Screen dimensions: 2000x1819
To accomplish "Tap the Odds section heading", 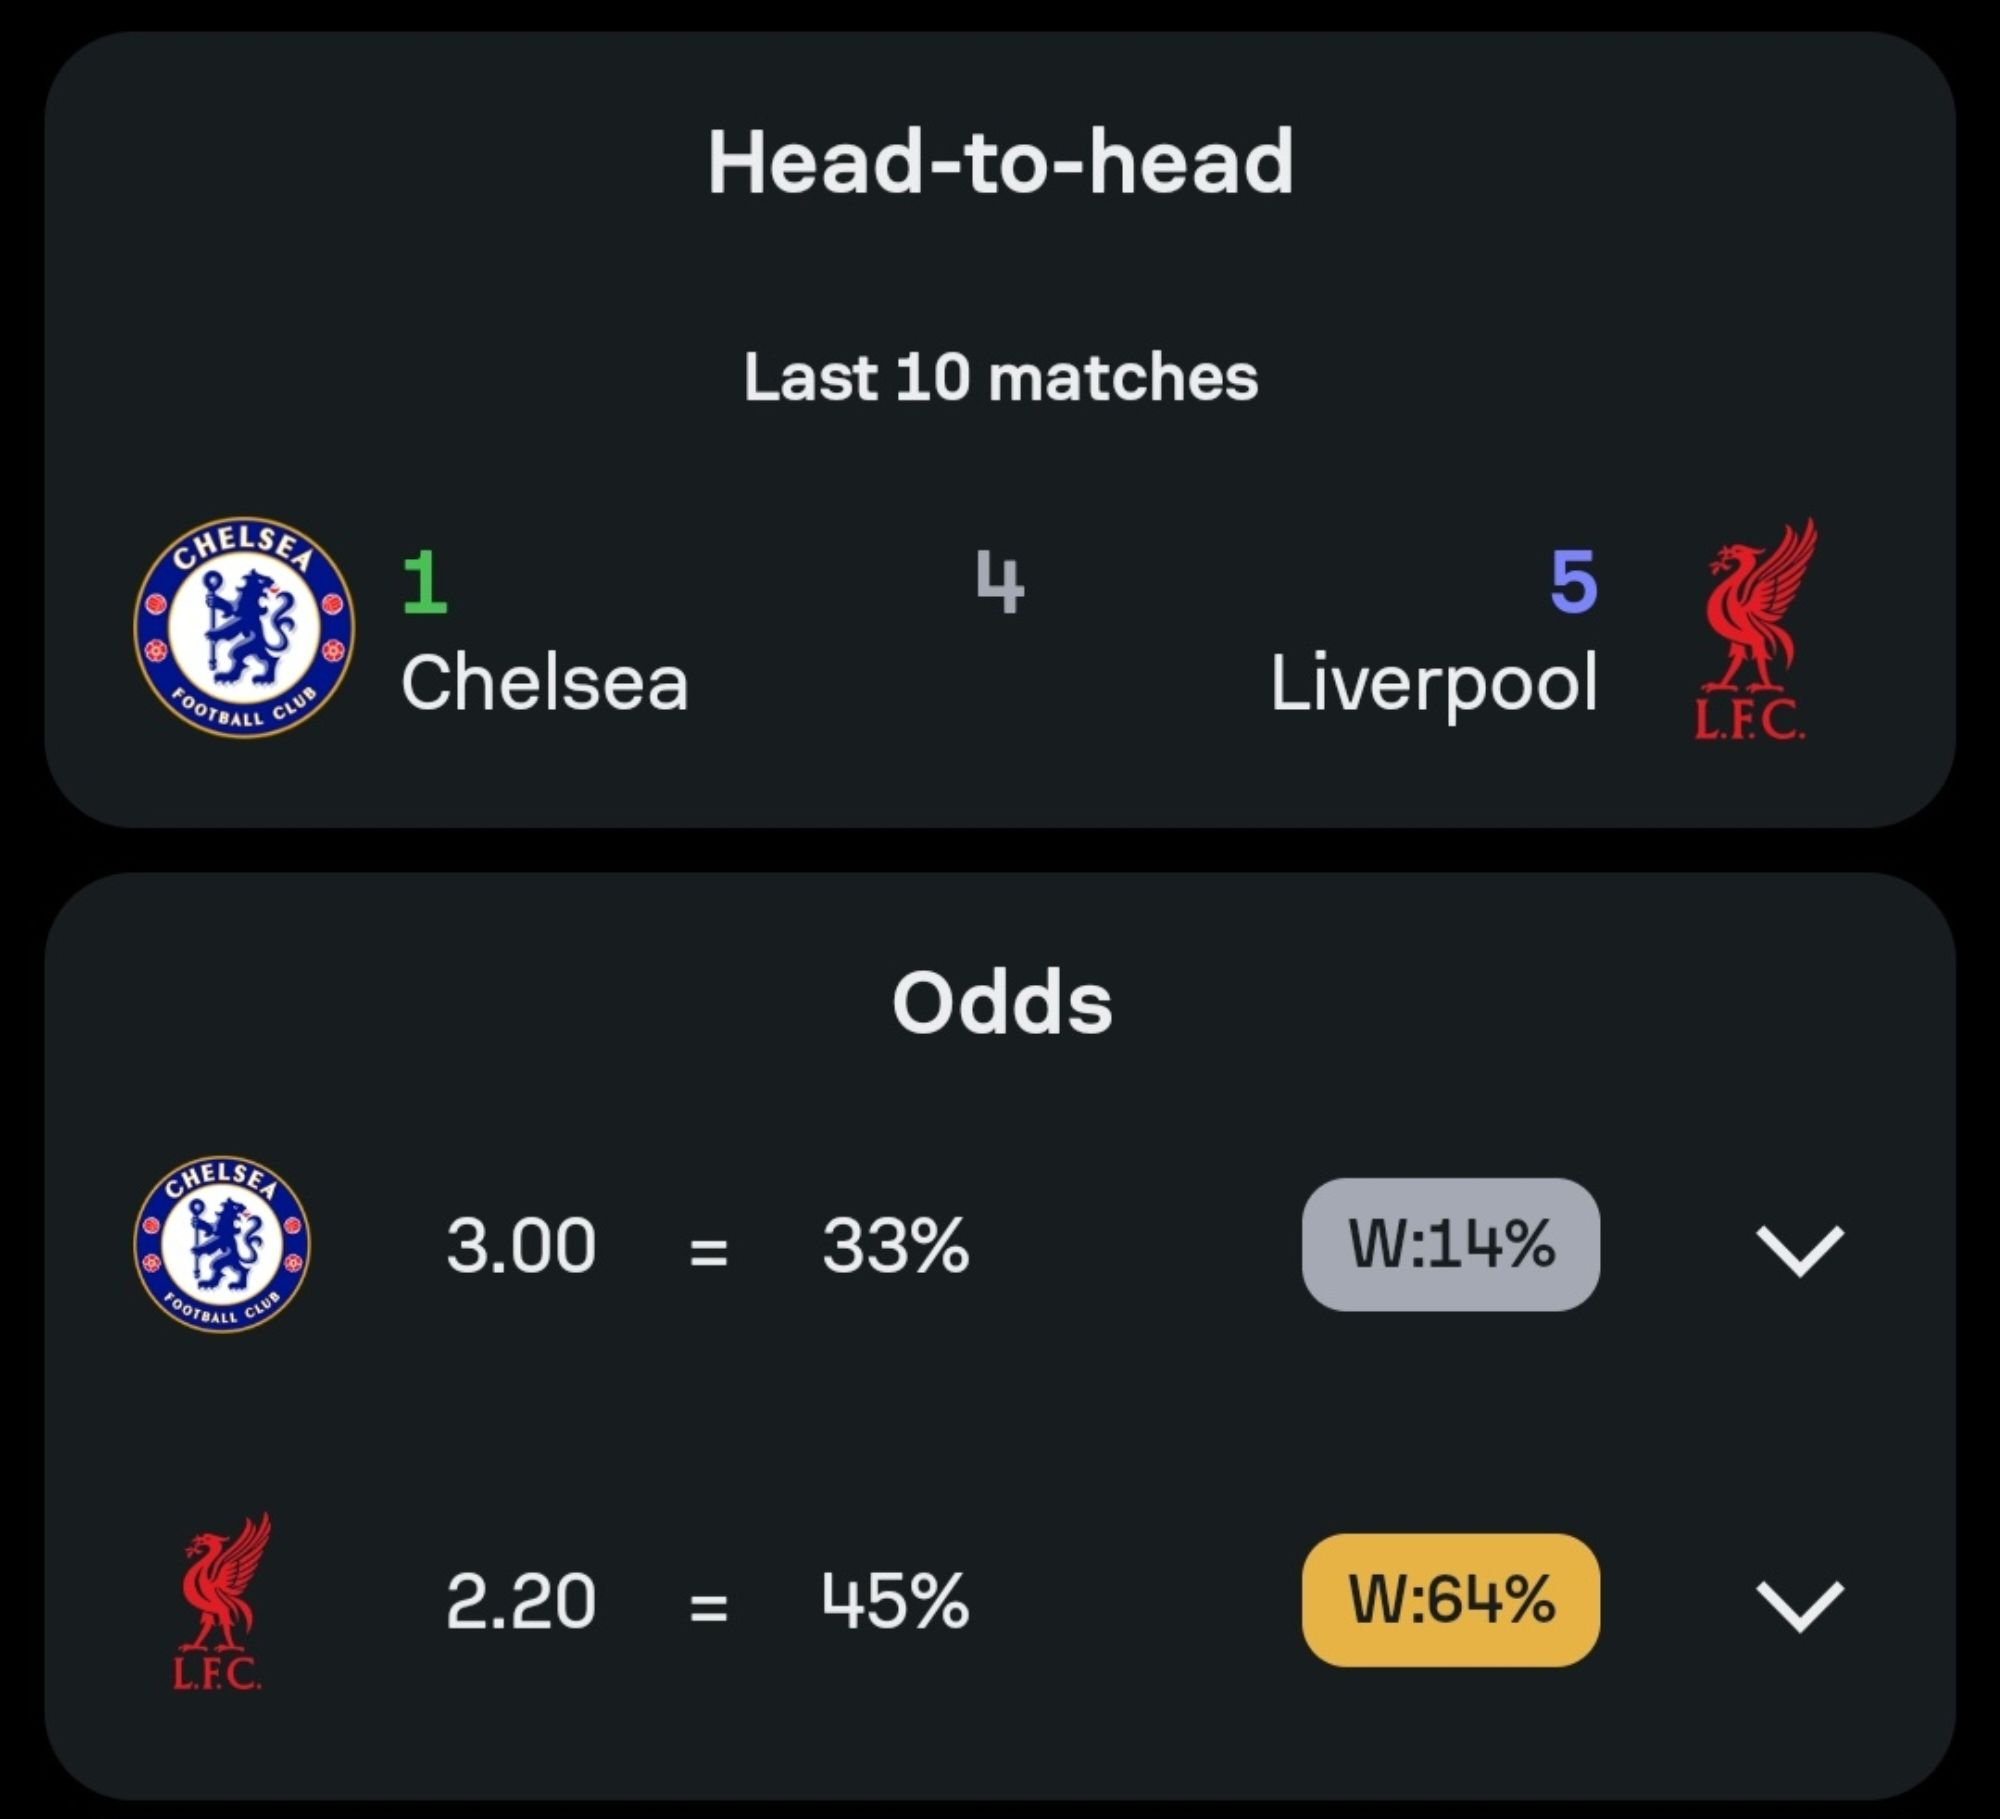I will click(1001, 1003).
